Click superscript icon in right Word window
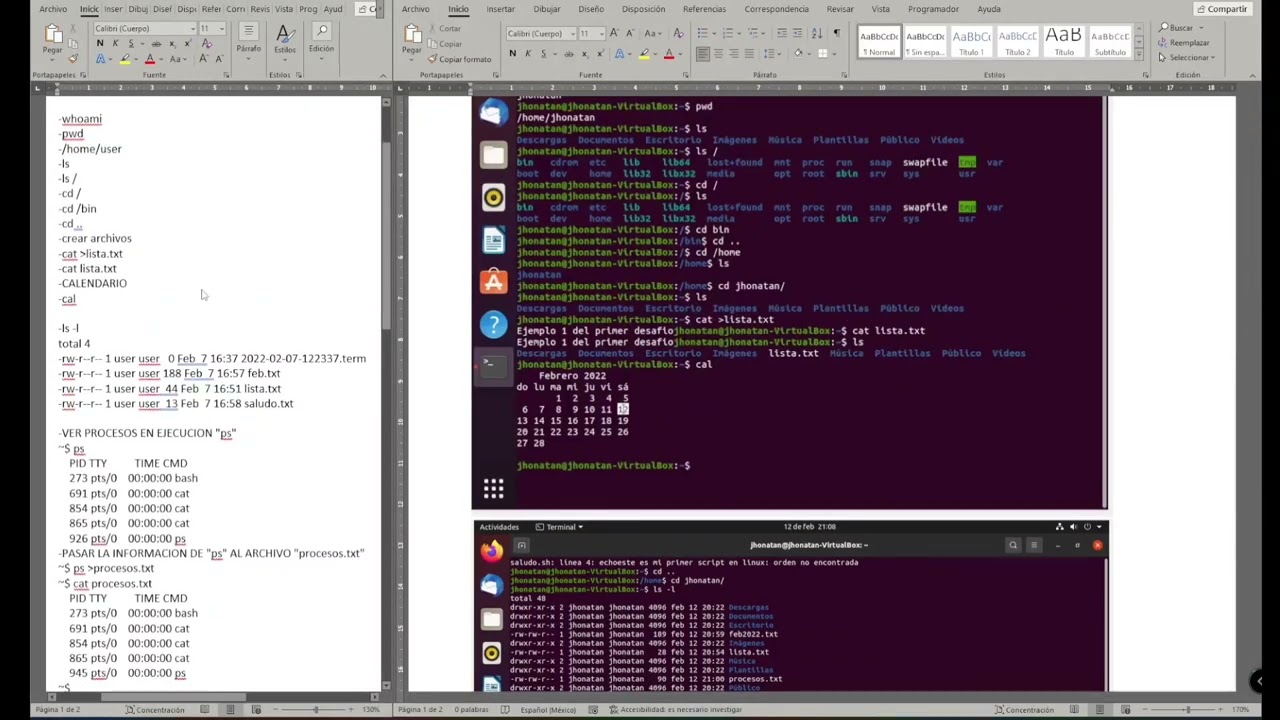1280x720 pixels. 600,54
